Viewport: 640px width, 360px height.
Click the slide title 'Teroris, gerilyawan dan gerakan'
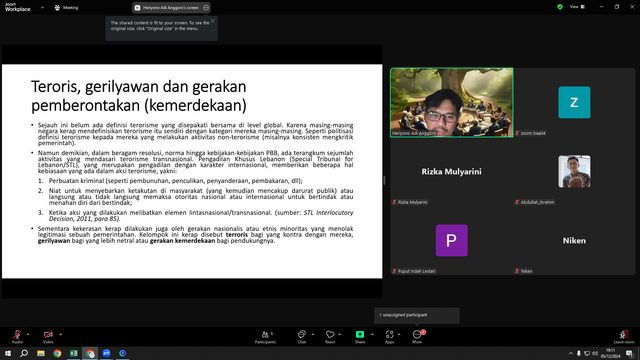139,87
